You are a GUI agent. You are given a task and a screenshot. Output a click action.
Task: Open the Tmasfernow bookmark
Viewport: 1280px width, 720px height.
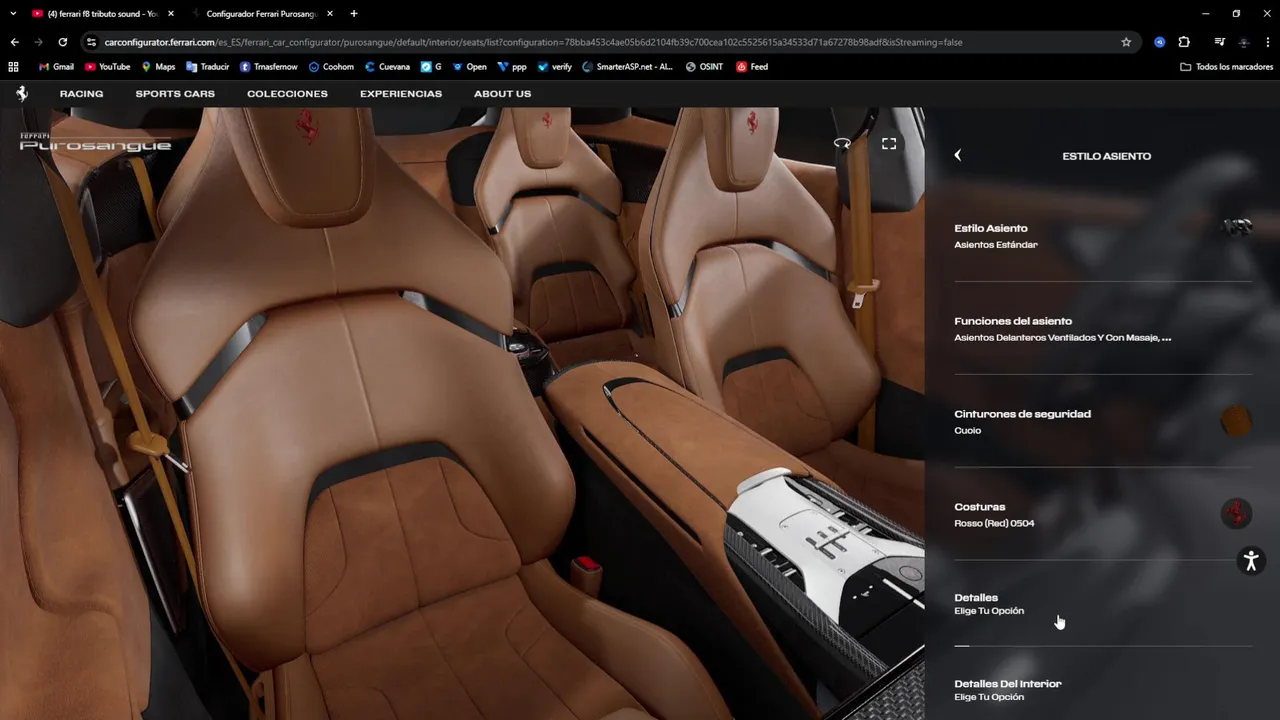(269, 67)
